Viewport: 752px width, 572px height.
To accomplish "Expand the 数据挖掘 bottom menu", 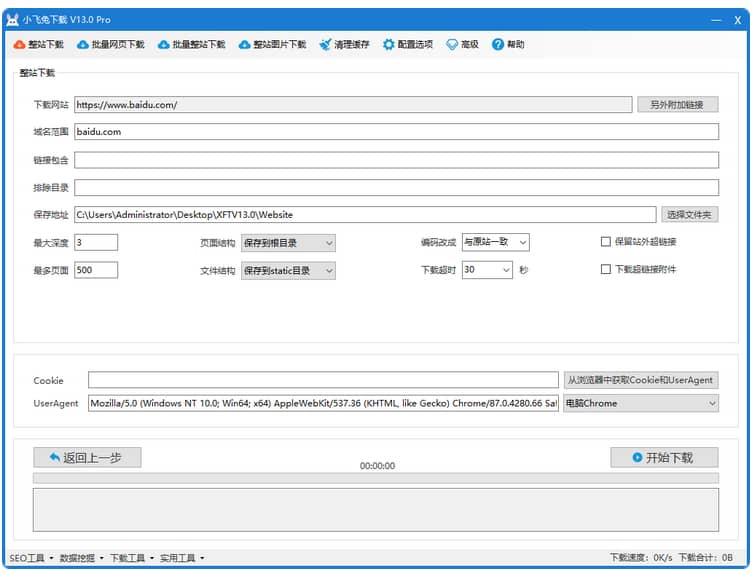I will pyautogui.click(x=81, y=558).
